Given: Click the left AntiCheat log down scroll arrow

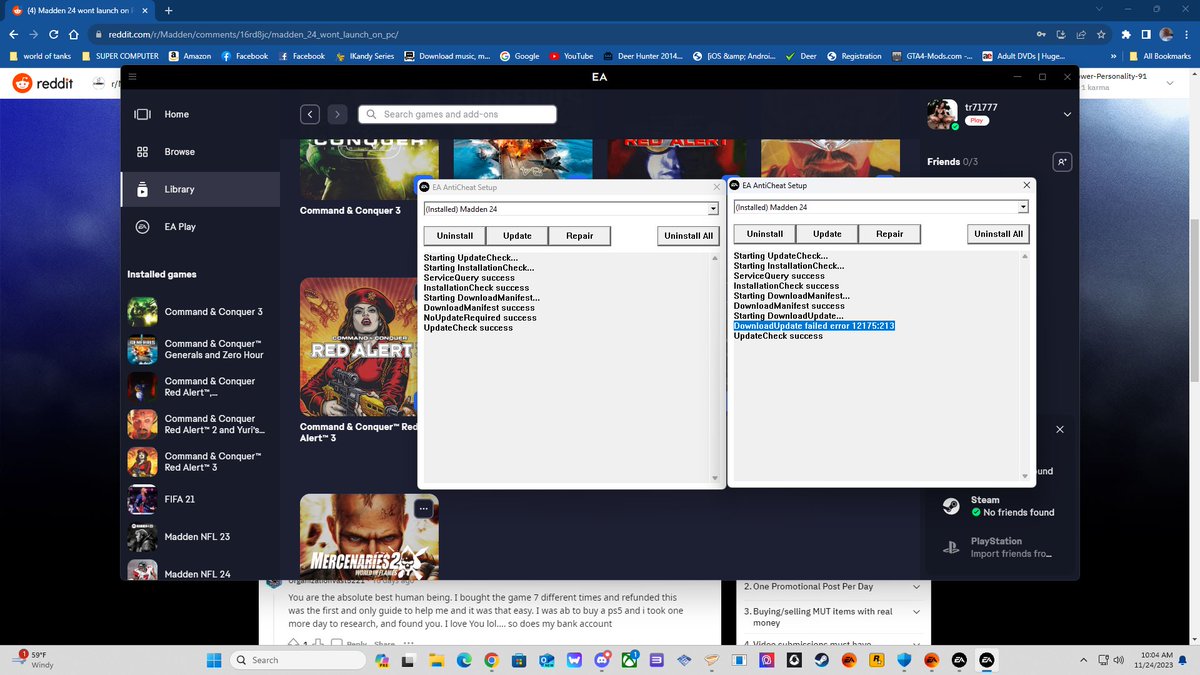Looking at the screenshot, I should pos(714,478).
